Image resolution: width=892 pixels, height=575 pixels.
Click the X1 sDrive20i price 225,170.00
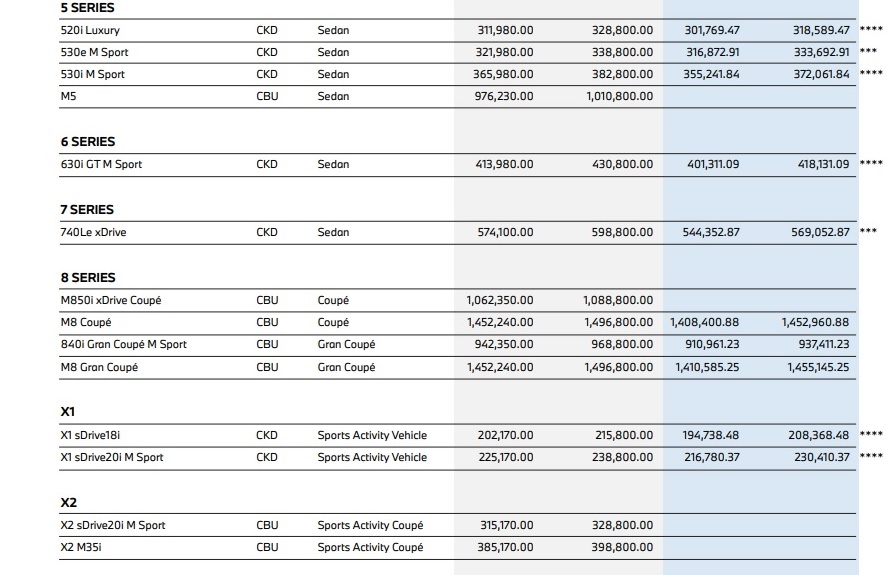pyautogui.click(x=505, y=457)
